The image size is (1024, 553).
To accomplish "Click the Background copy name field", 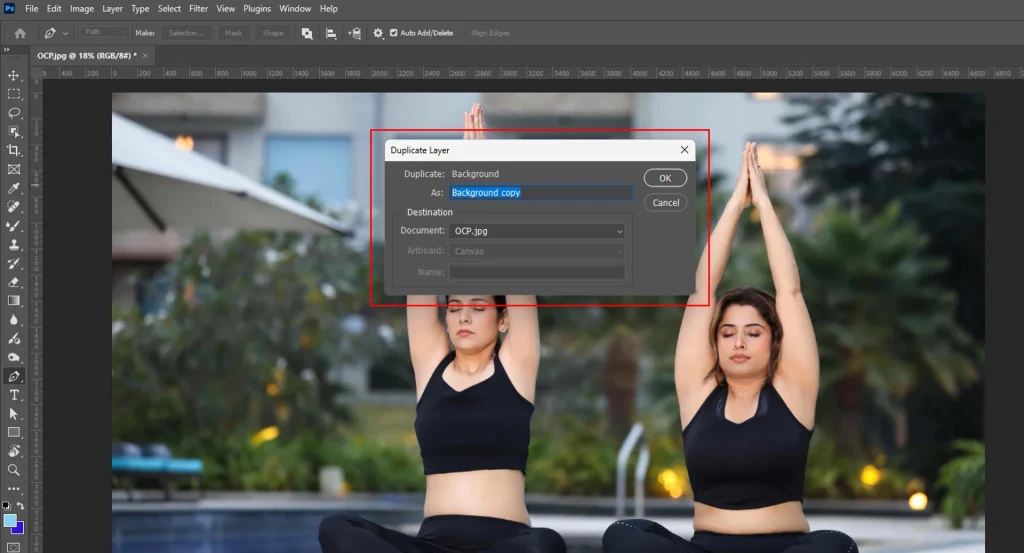I will [541, 193].
